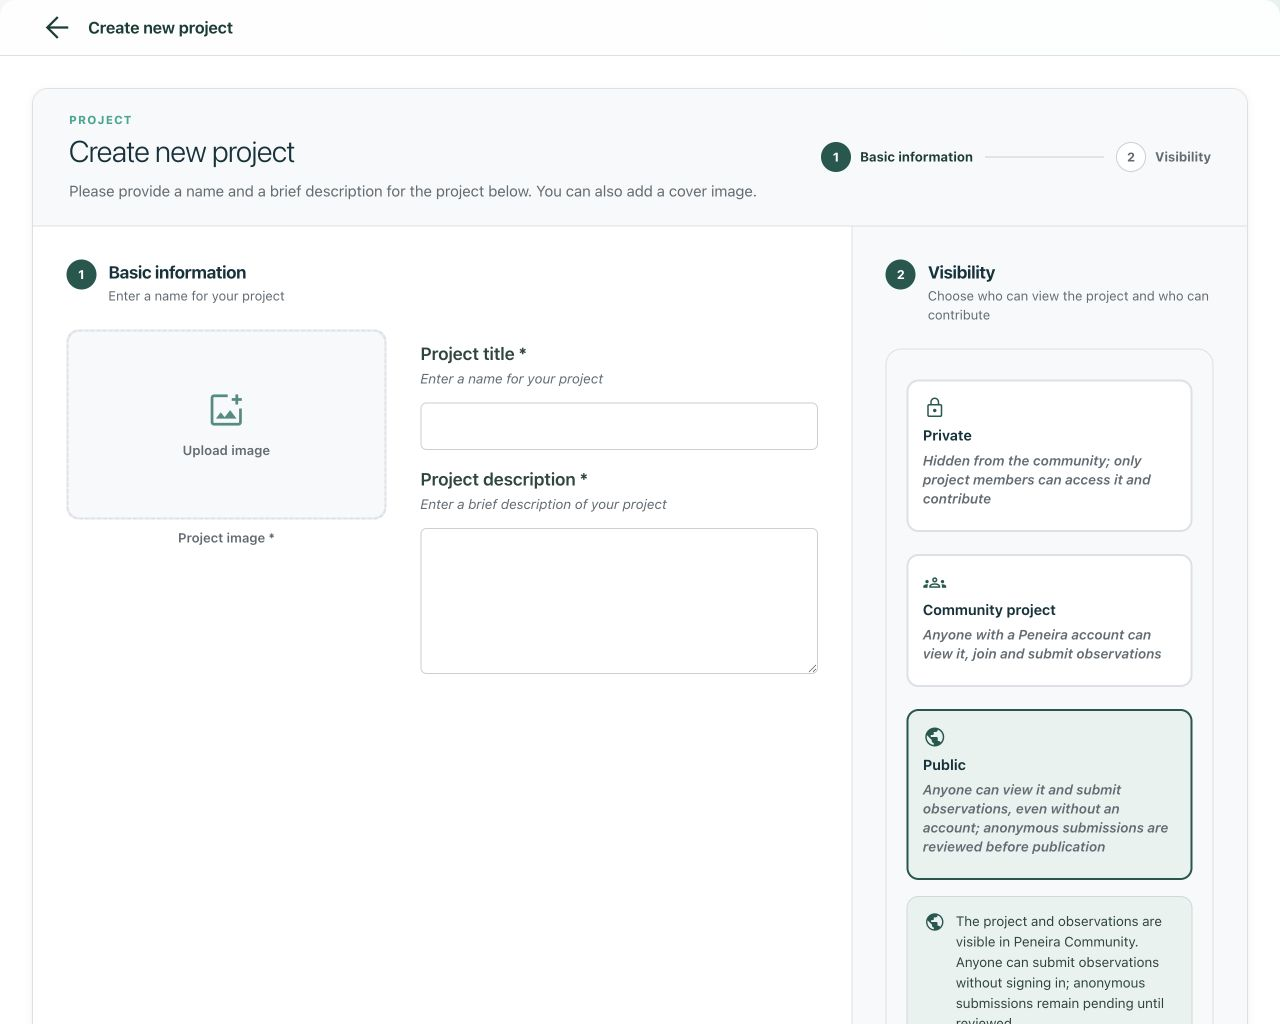Click the green 'PROJECT' overline label
The width and height of the screenshot is (1280, 1024).
(x=100, y=120)
